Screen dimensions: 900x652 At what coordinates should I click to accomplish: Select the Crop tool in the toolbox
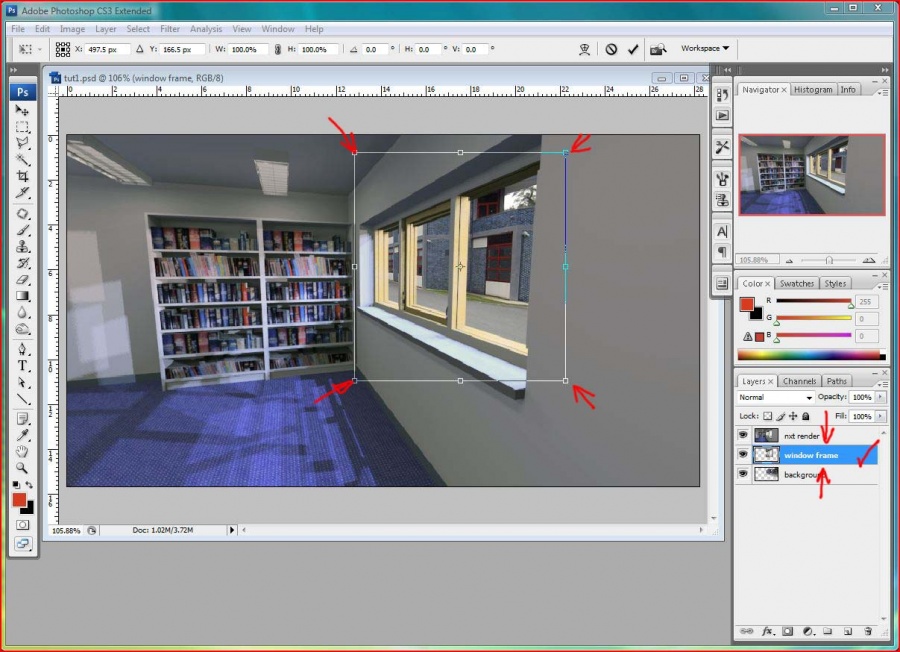(23, 176)
